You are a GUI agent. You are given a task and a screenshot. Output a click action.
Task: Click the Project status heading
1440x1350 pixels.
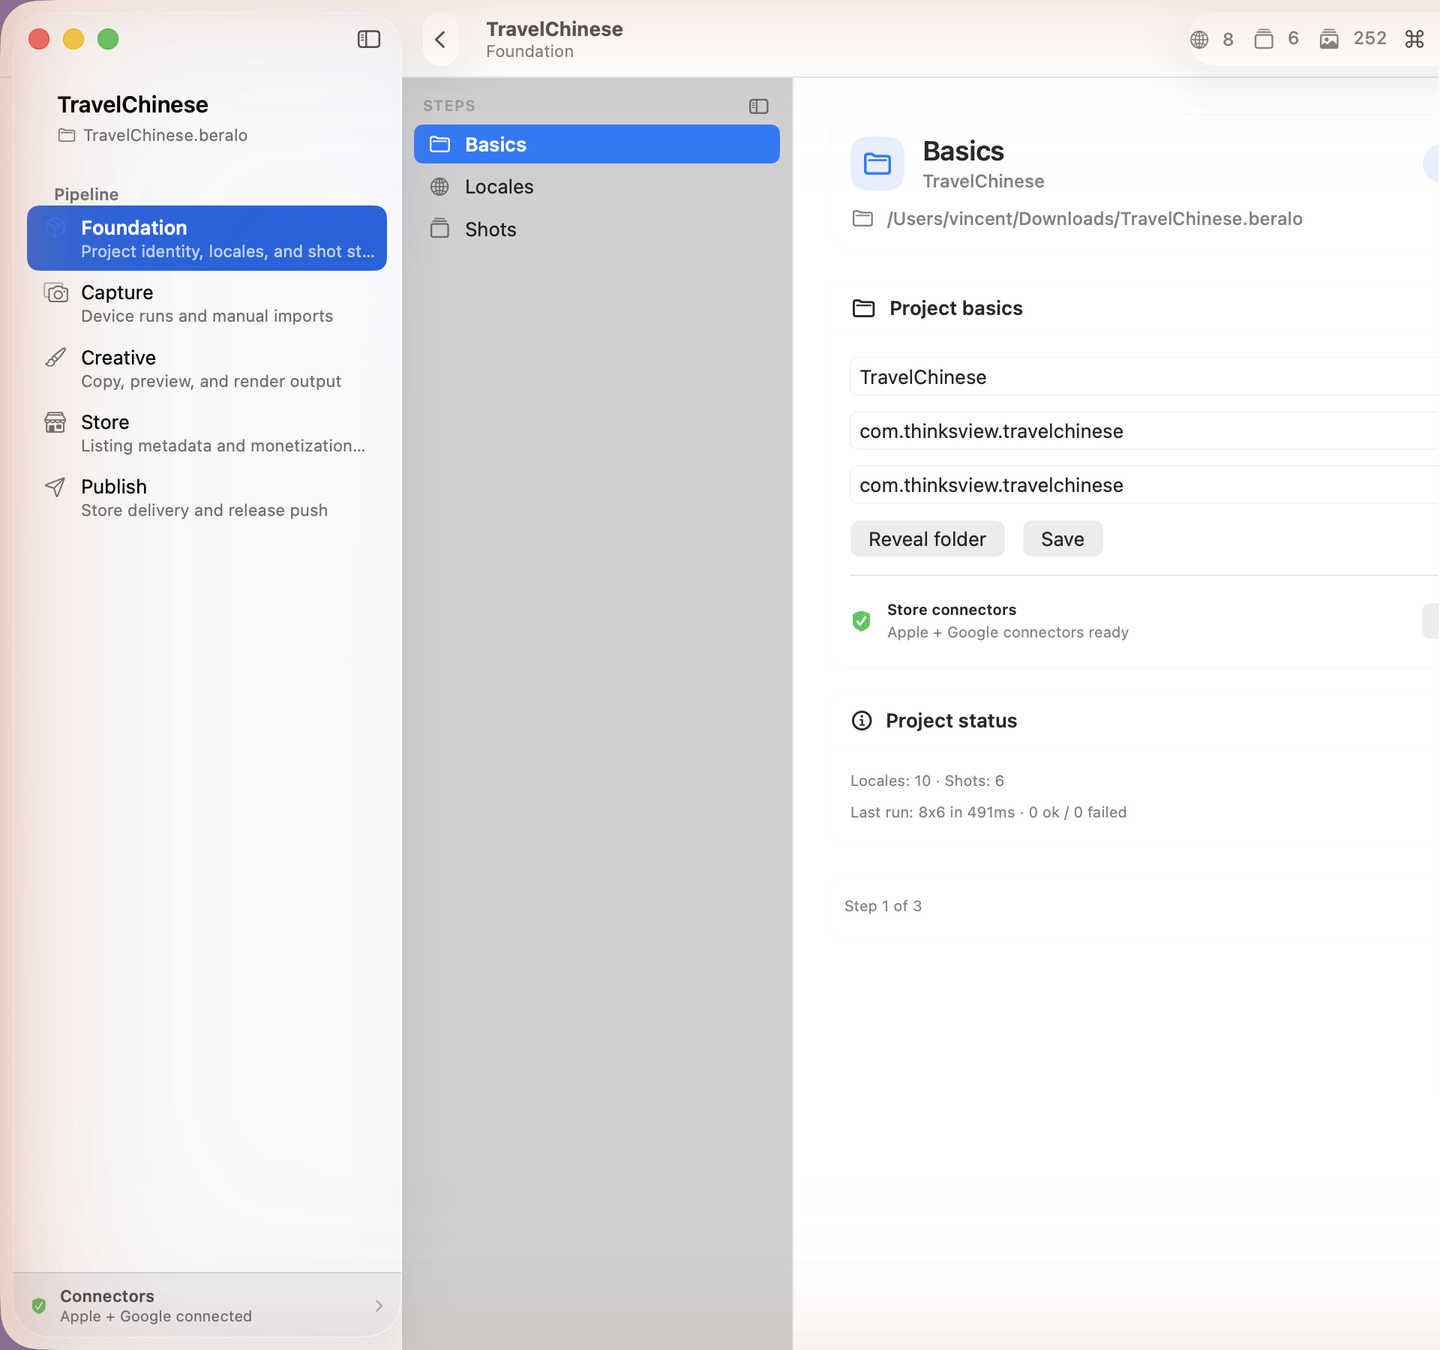coord(951,721)
